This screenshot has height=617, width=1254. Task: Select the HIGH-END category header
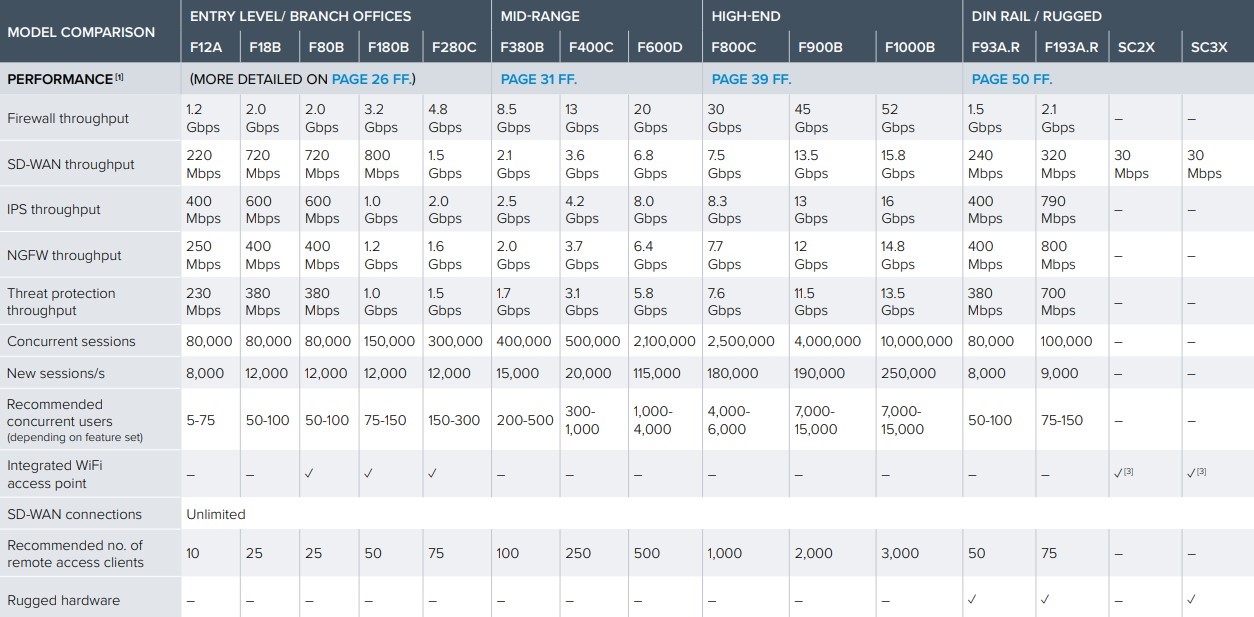tap(746, 16)
